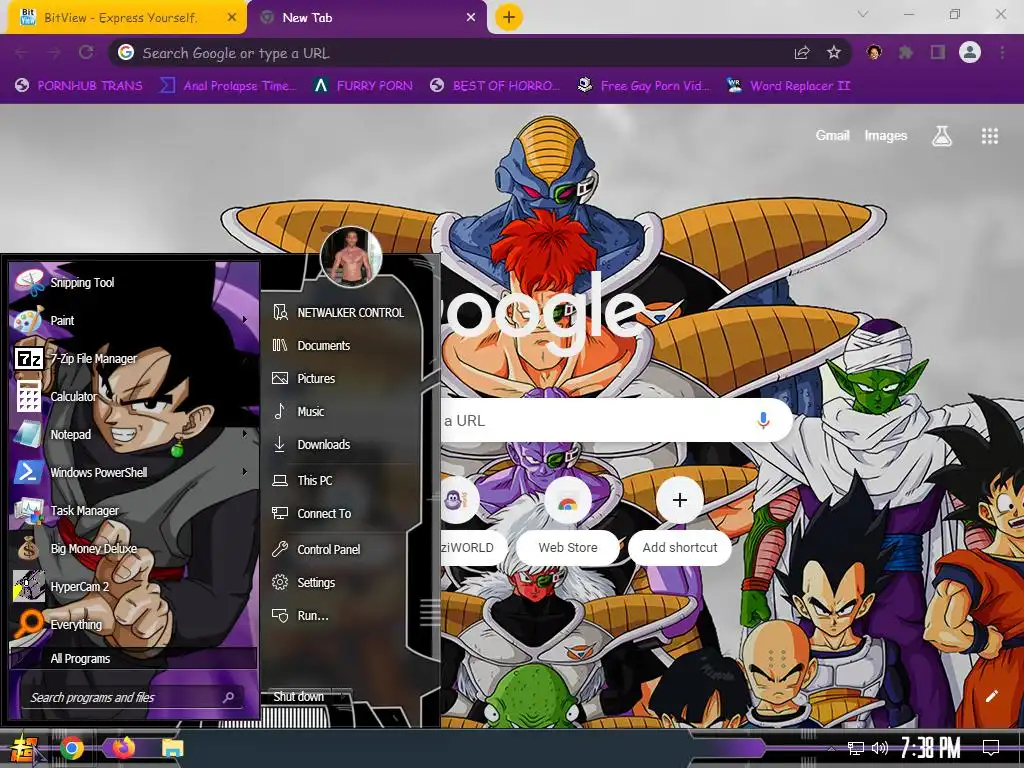1024x768 pixels.
Task: Toggle the browser side panel
Action: click(938, 52)
